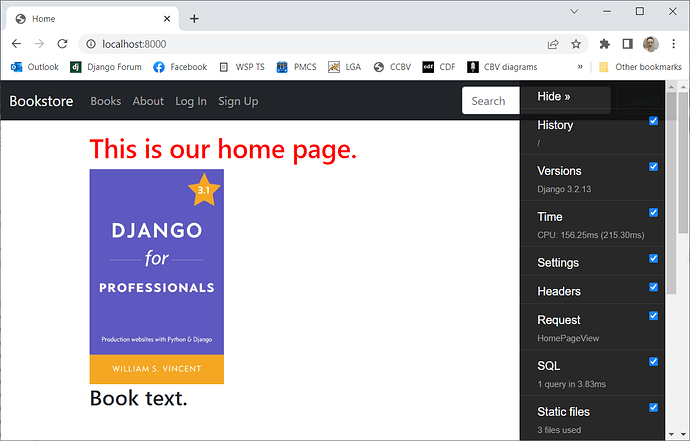Open the Static files debug panel

click(x=563, y=412)
